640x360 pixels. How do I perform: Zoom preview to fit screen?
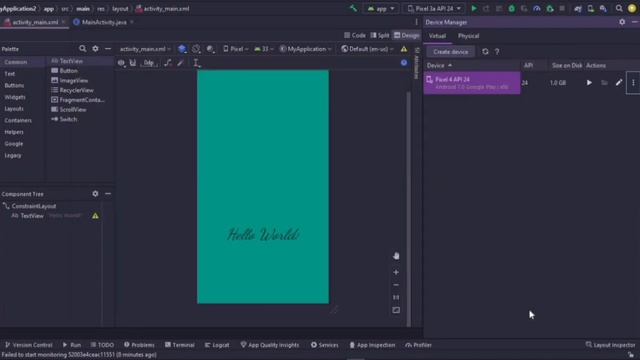[x=396, y=310]
